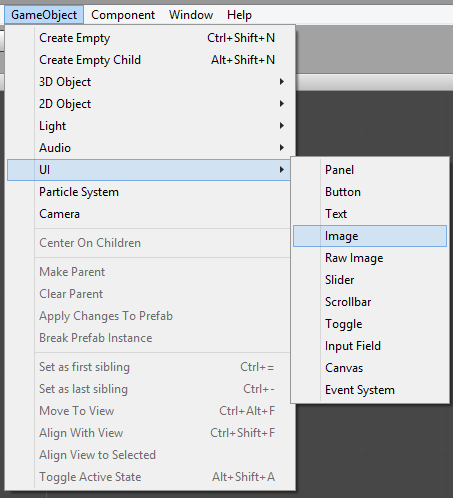Image resolution: width=453 pixels, height=498 pixels.
Task: Create a UI Panel
Action: (x=370, y=170)
